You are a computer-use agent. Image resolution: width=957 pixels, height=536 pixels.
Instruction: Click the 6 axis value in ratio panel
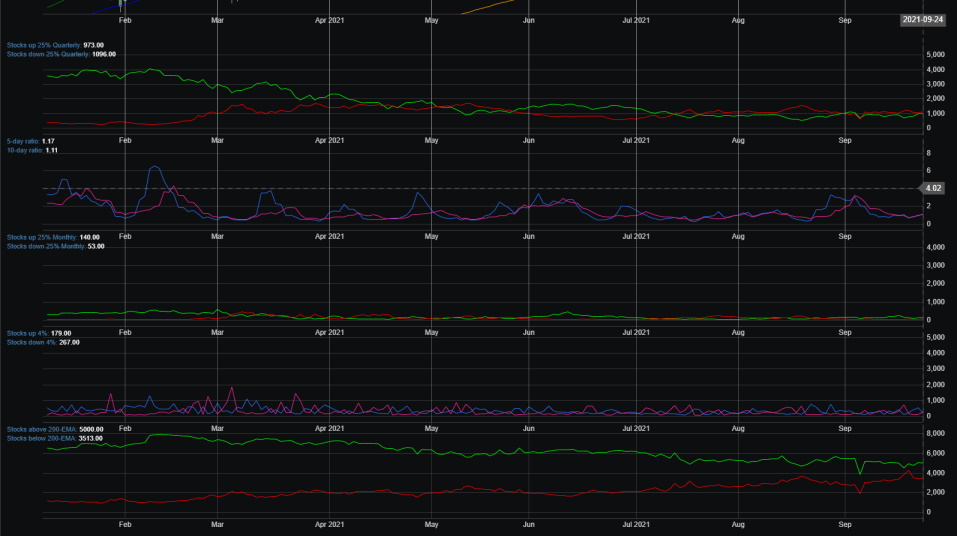tap(928, 170)
